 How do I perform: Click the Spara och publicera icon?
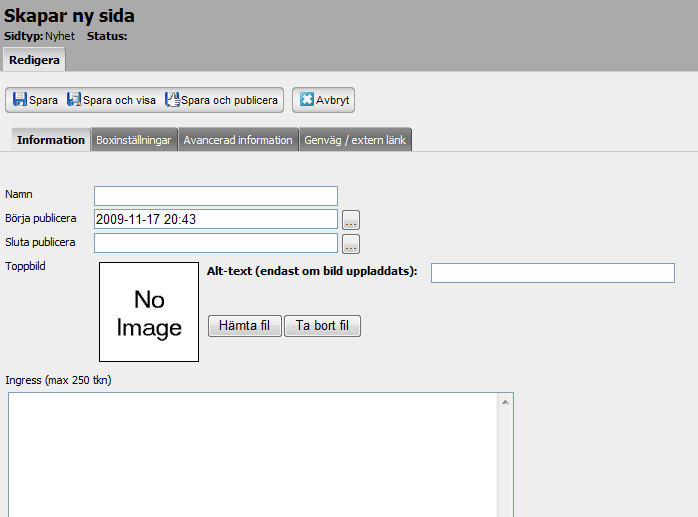coord(172,99)
